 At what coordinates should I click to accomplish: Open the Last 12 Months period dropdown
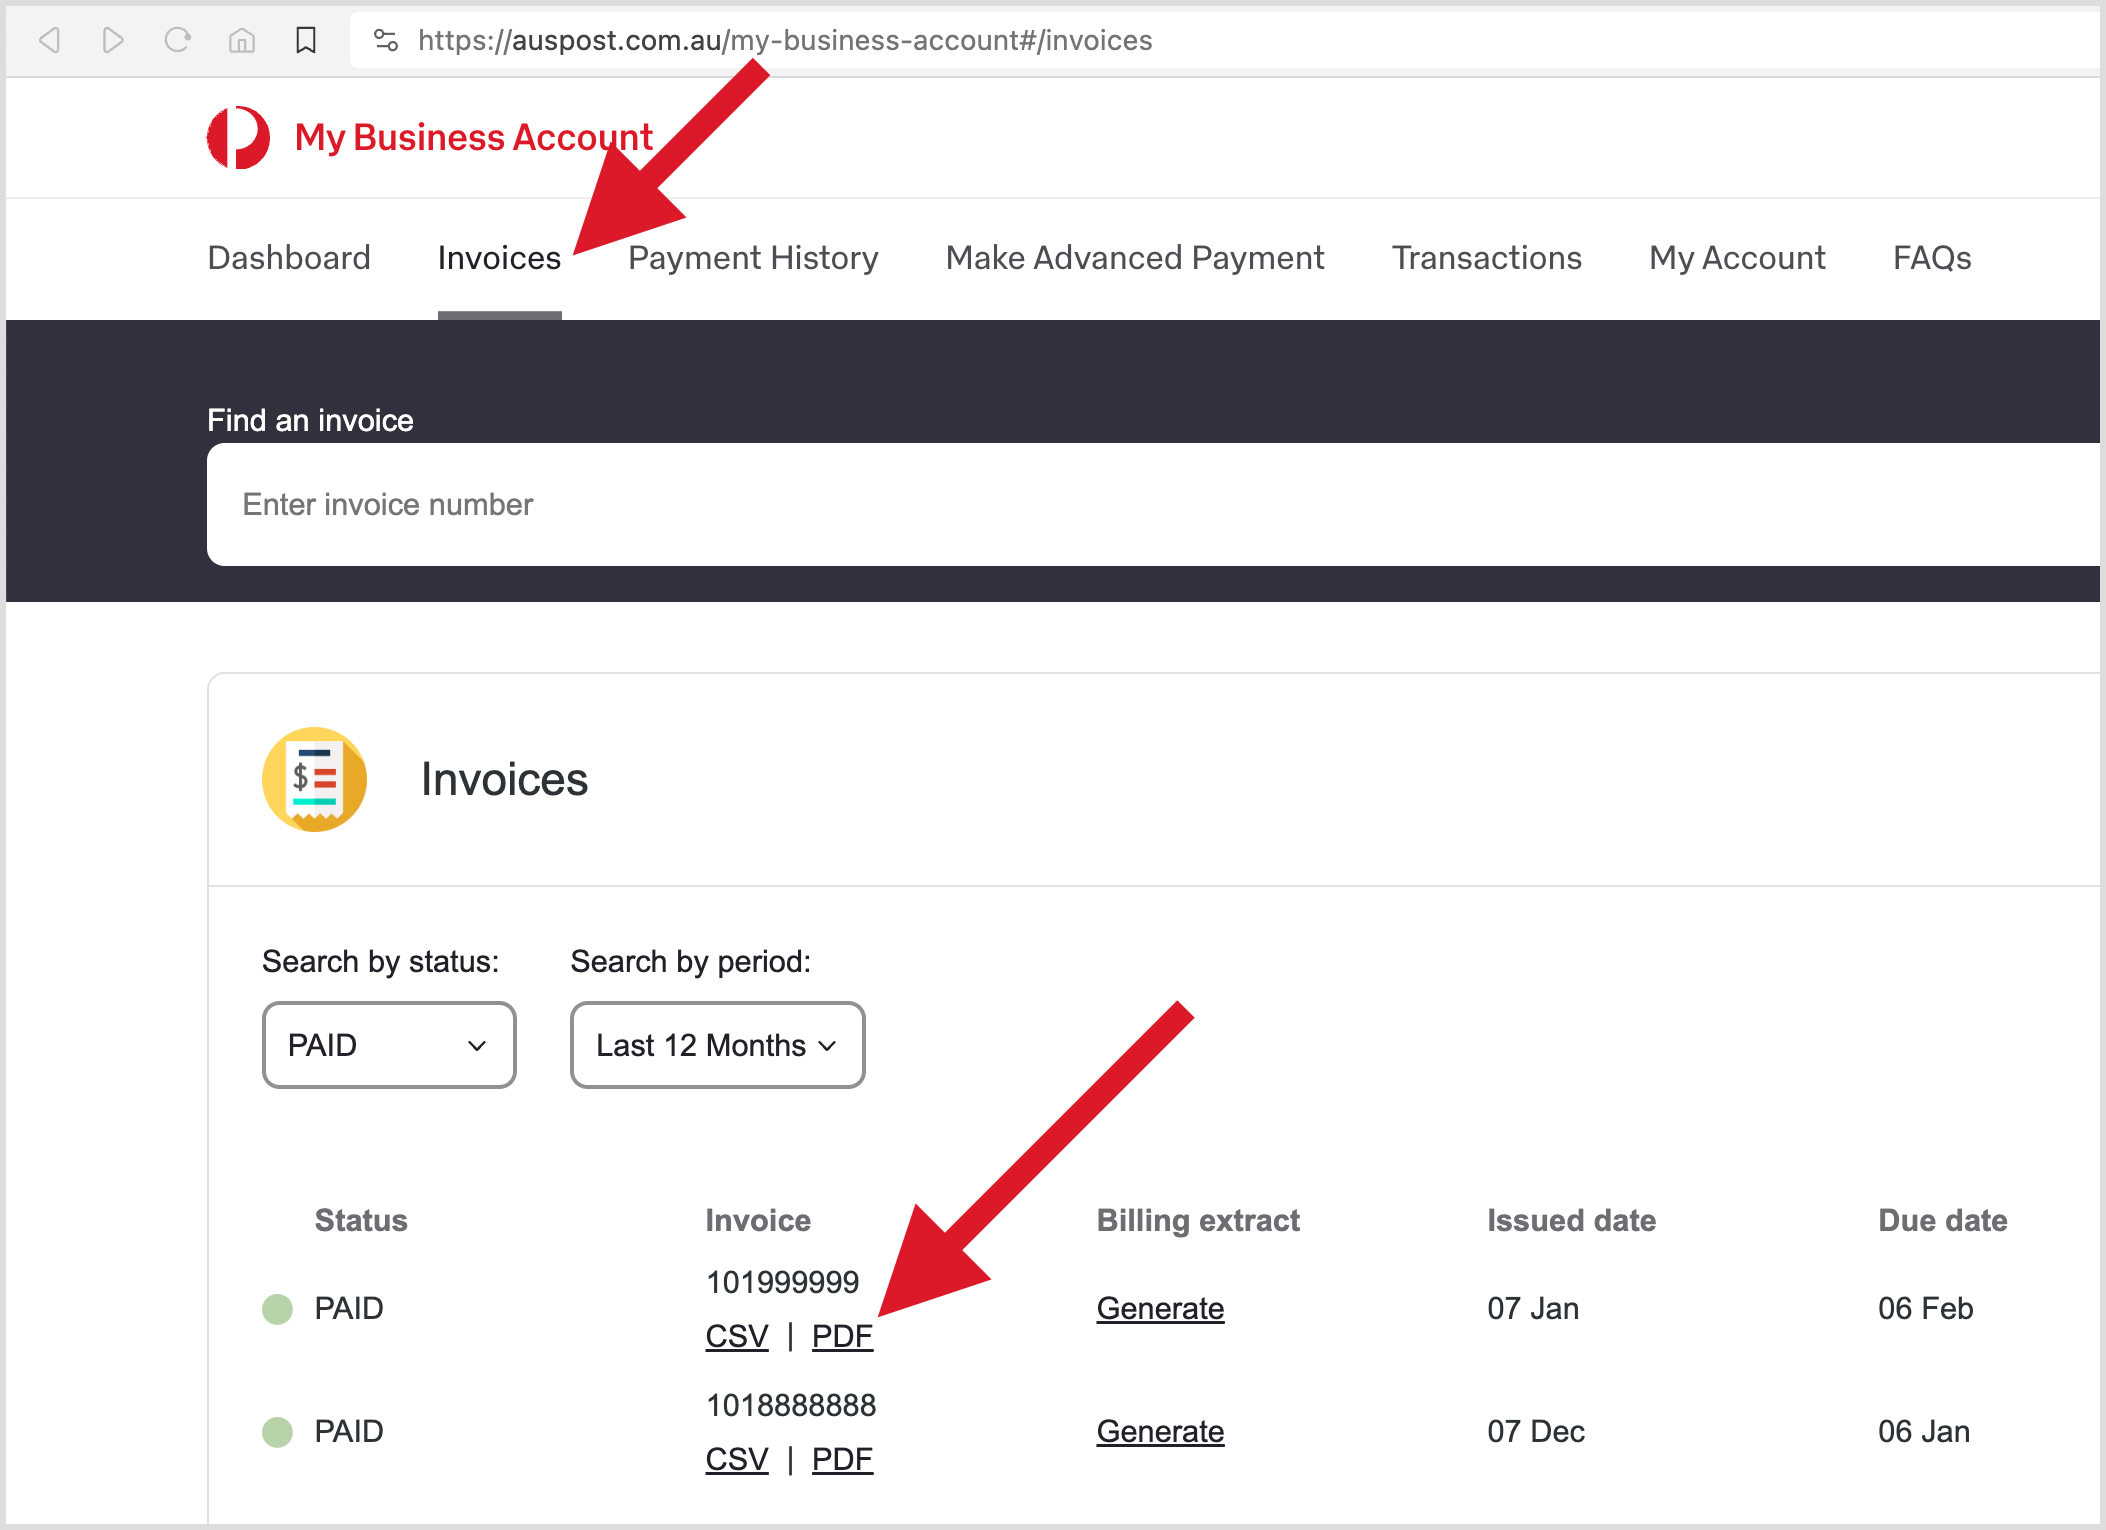tap(716, 1045)
